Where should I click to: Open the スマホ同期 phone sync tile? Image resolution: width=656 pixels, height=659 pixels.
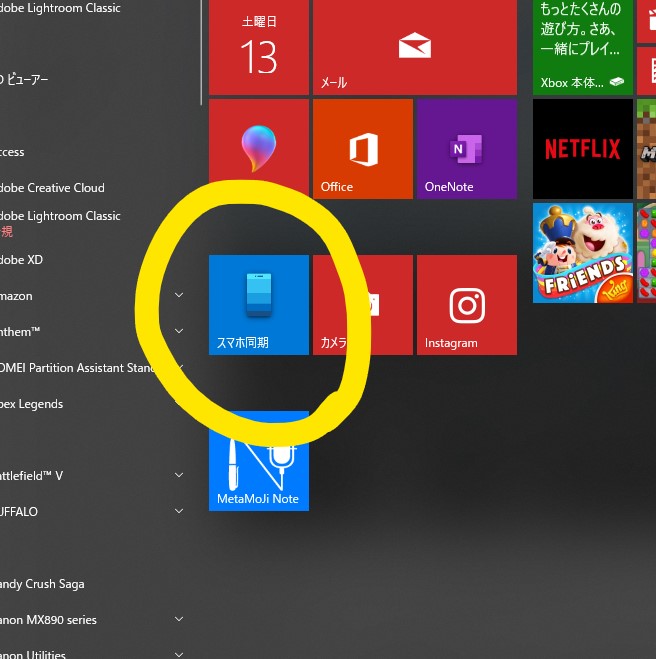point(258,304)
